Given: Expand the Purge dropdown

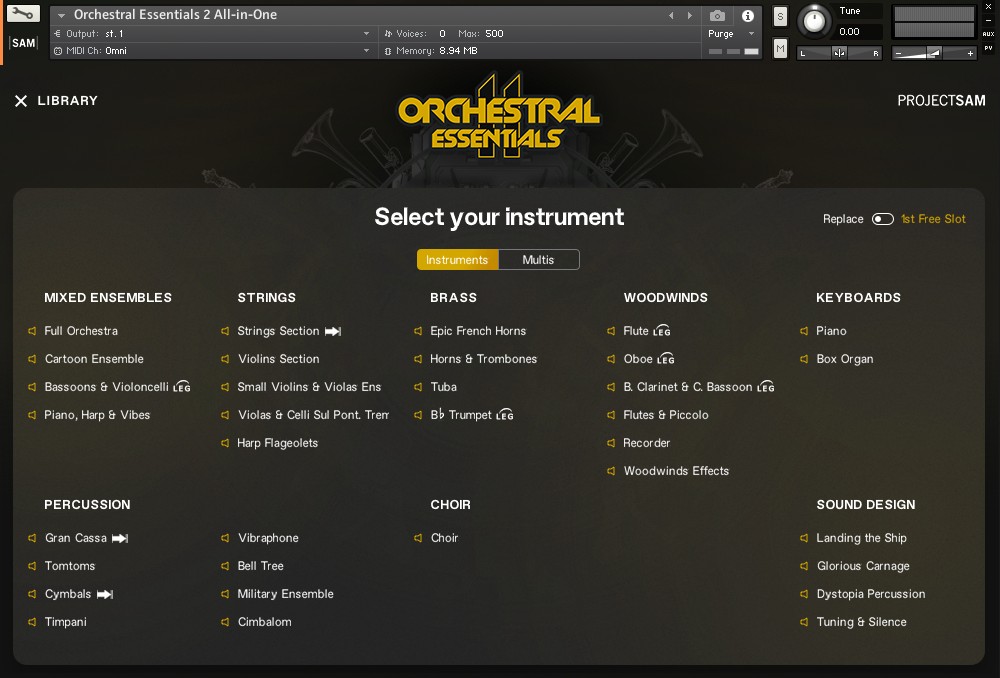Looking at the screenshot, I should click(x=733, y=33).
